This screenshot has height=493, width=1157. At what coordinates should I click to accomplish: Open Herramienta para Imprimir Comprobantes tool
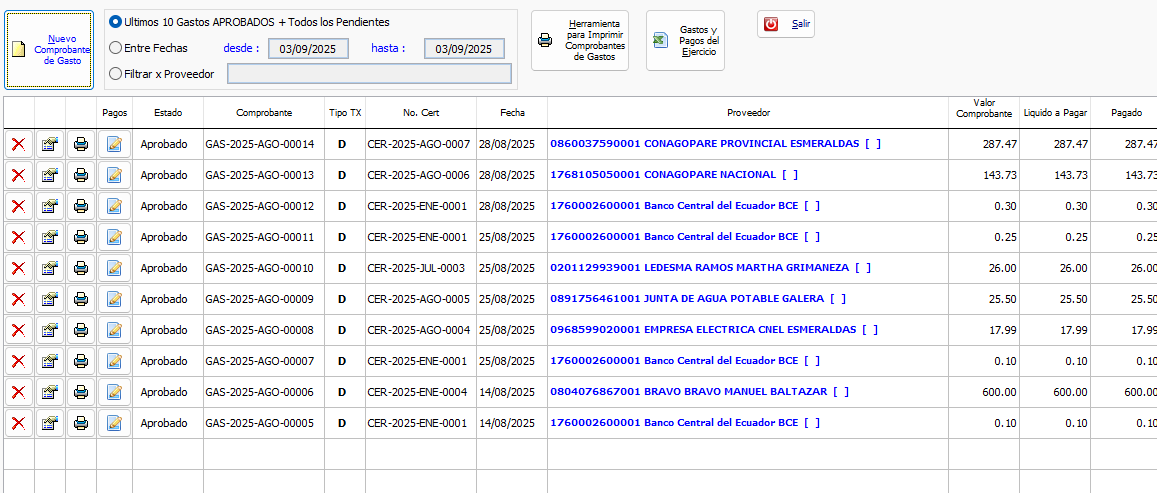click(x=580, y=41)
